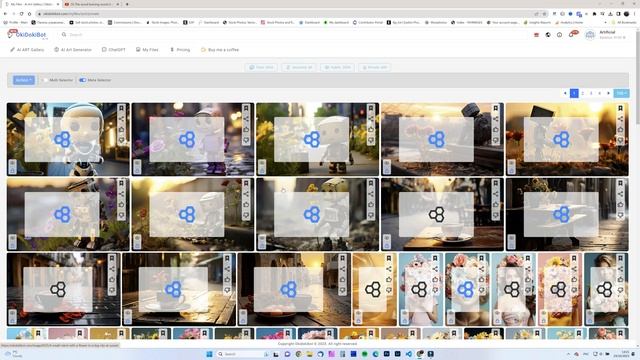Bookmark the fourth image in the top row
Screen dimensions: 640x360
tap(496, 108)
